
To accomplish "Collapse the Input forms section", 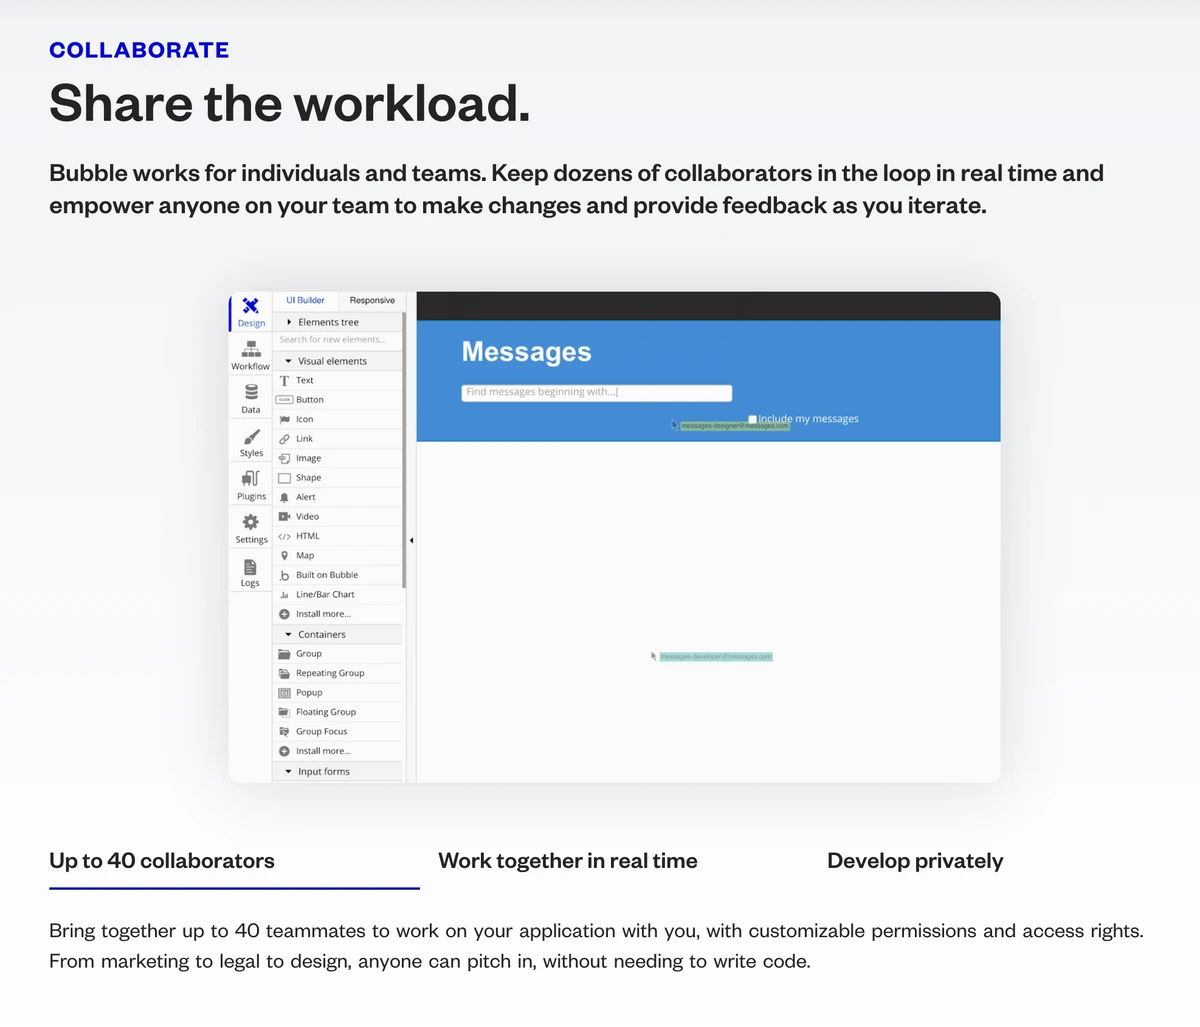I will coord(338,771).
